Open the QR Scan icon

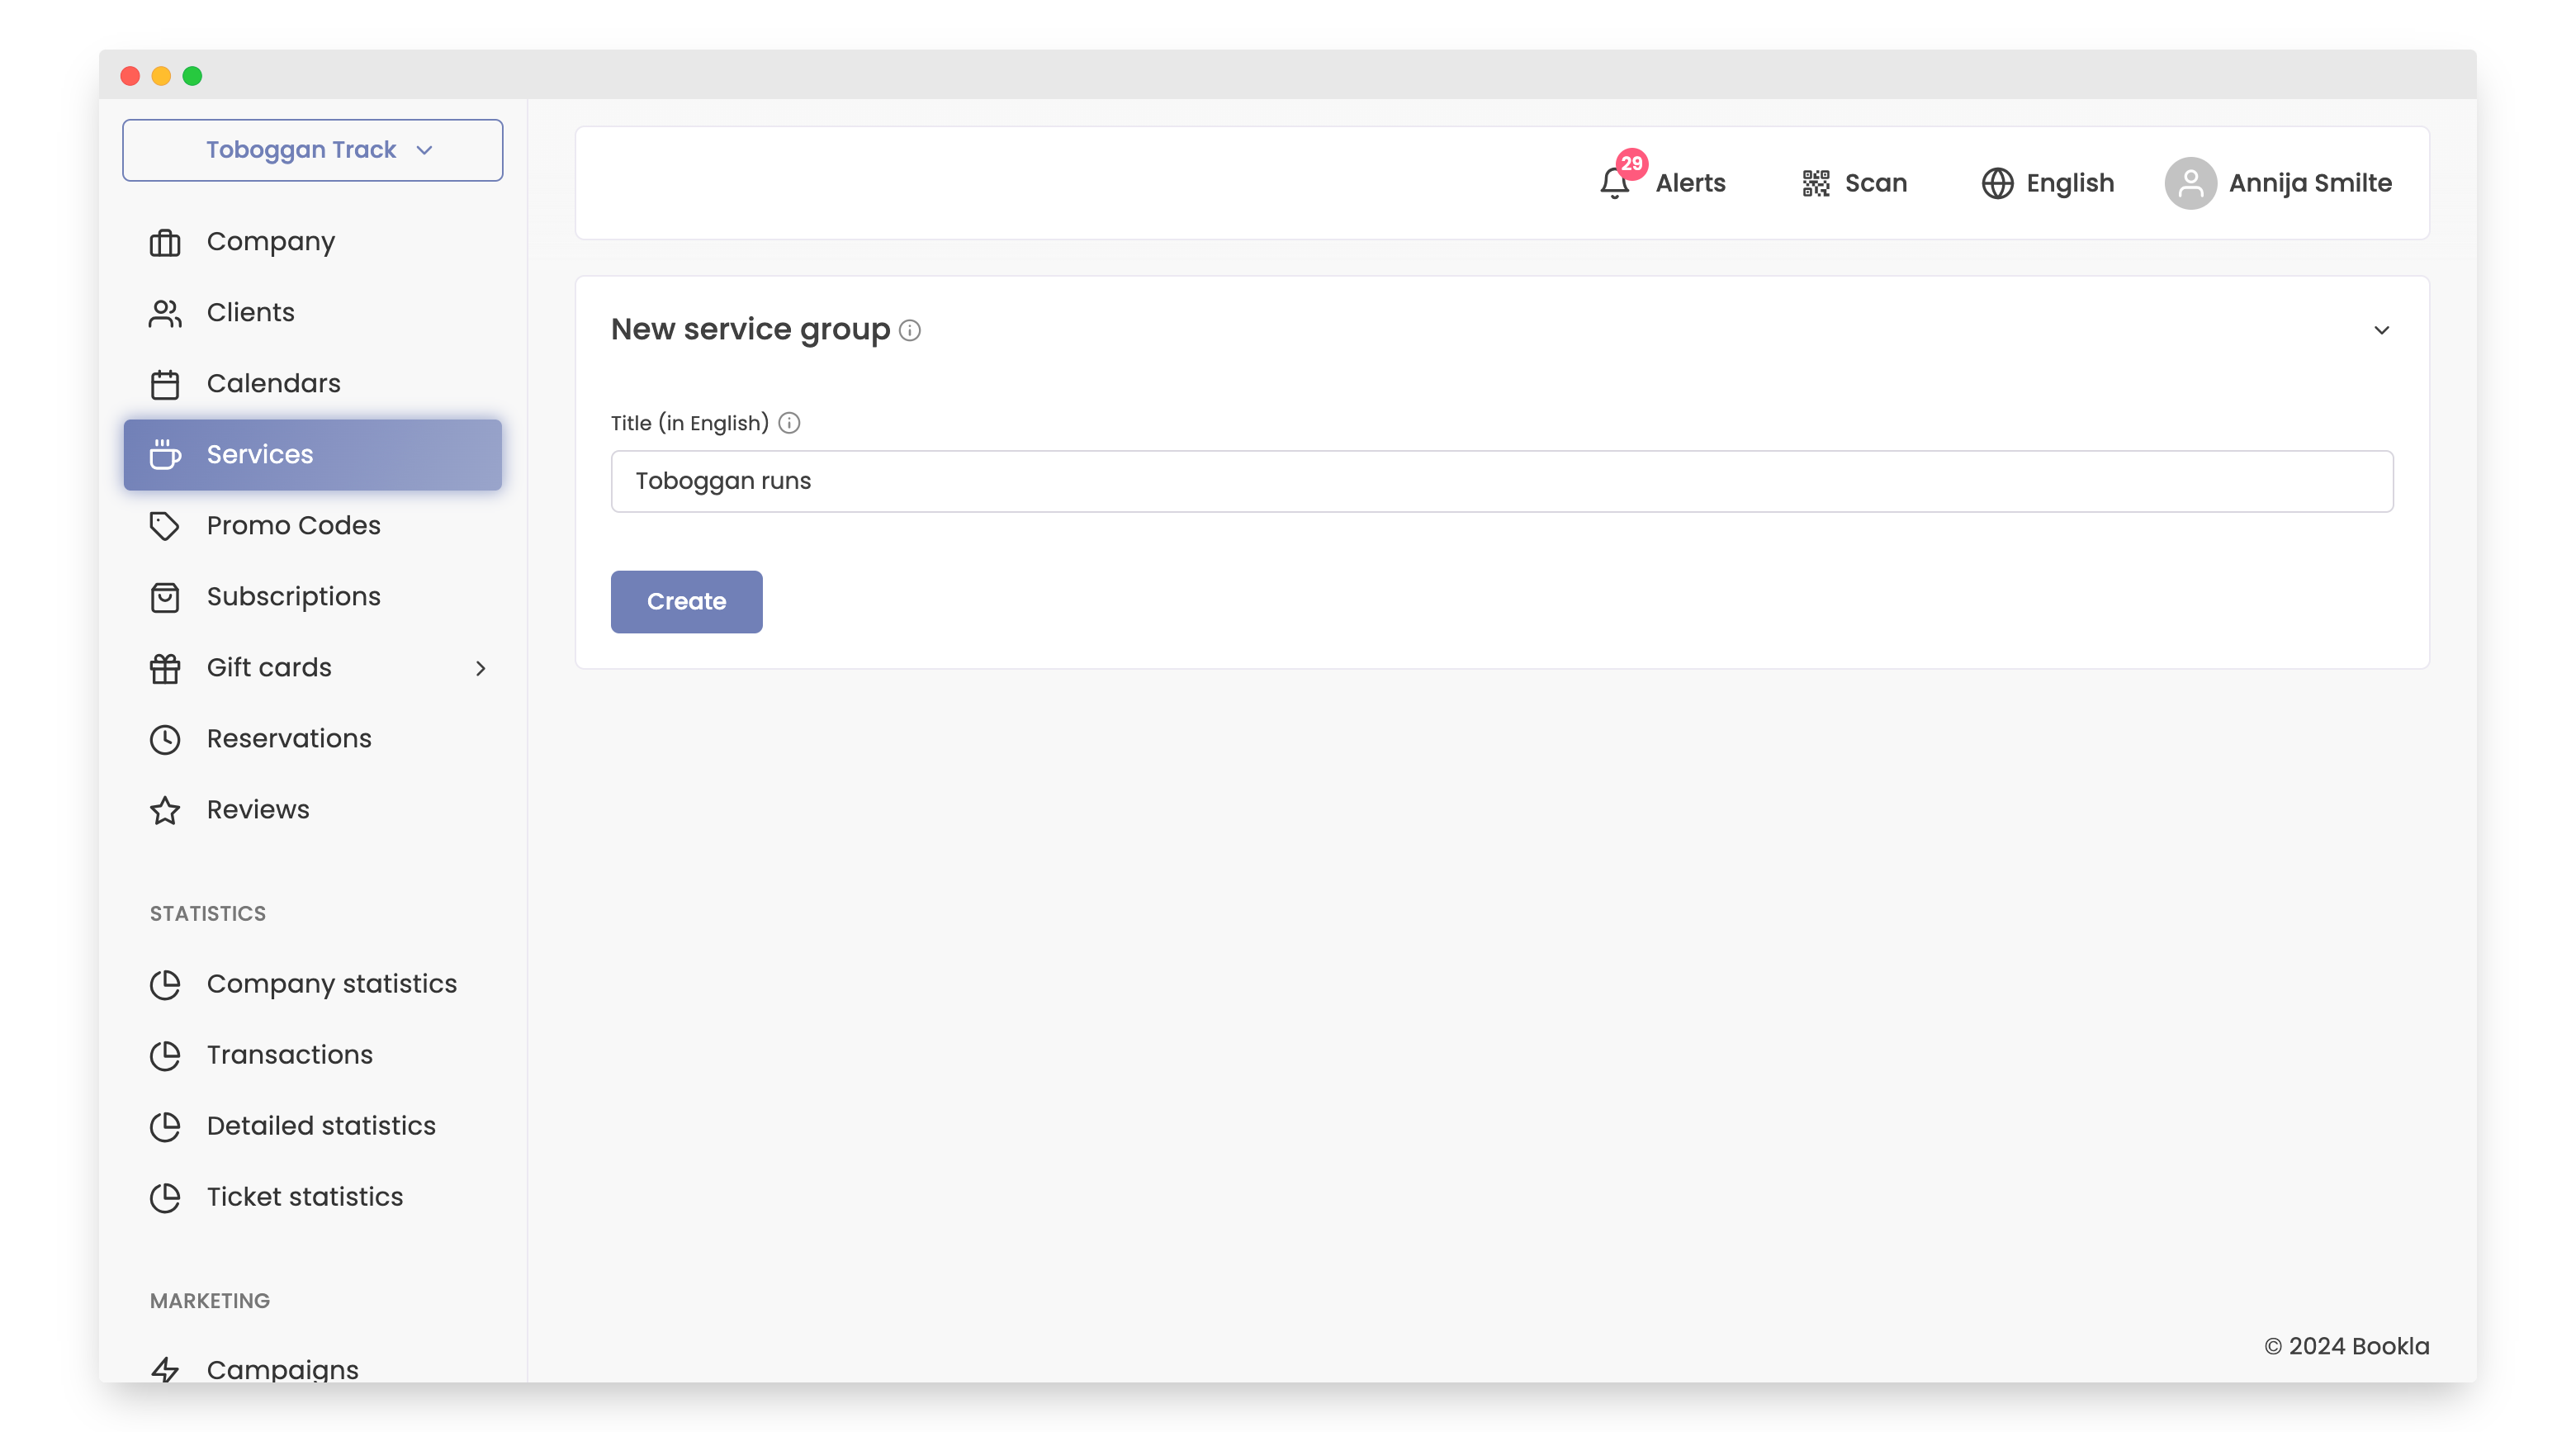pos(1815,183)
